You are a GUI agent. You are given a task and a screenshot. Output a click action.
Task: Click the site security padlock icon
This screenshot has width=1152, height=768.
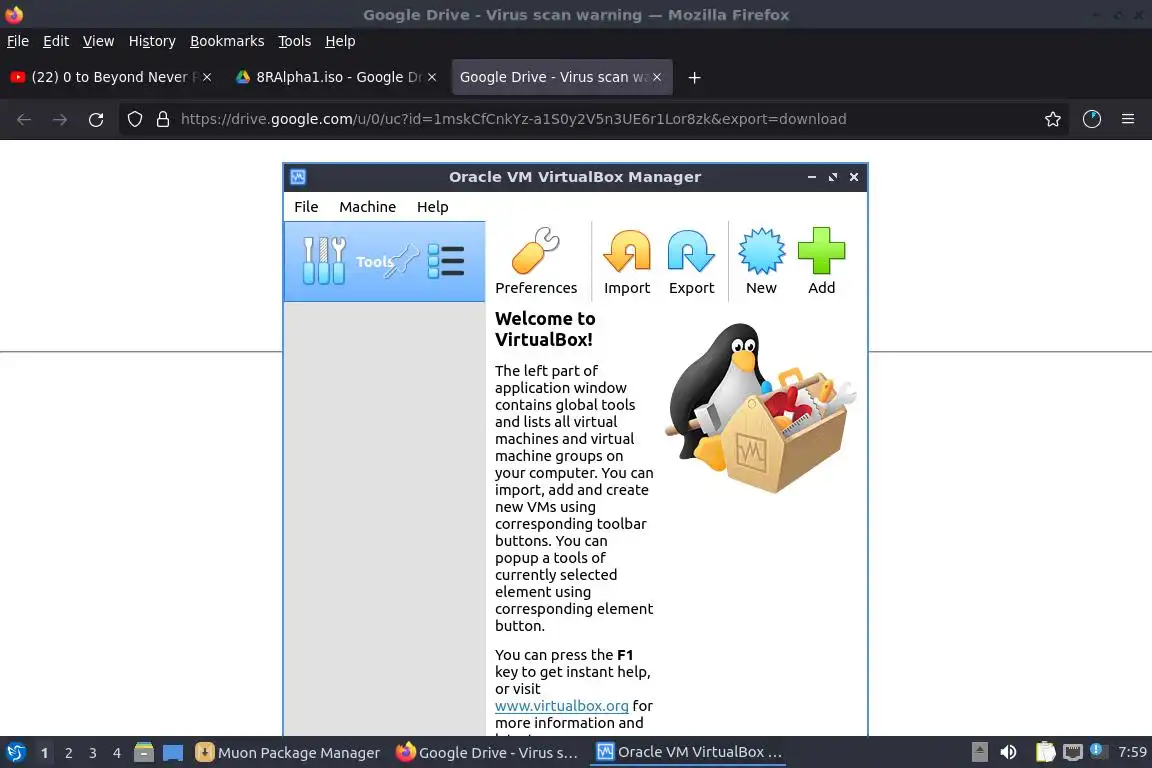(163, 119)
